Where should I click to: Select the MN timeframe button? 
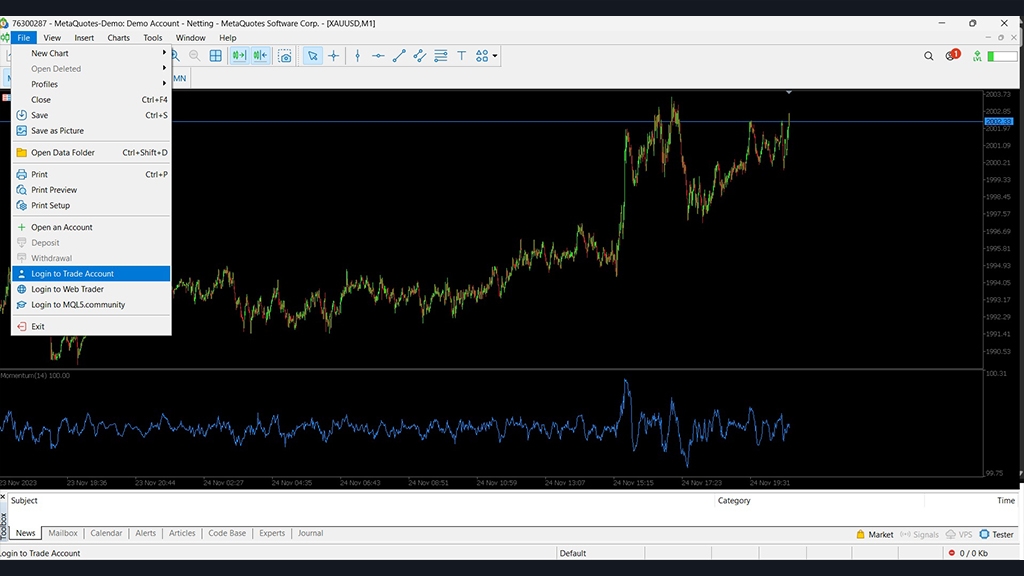180,78
